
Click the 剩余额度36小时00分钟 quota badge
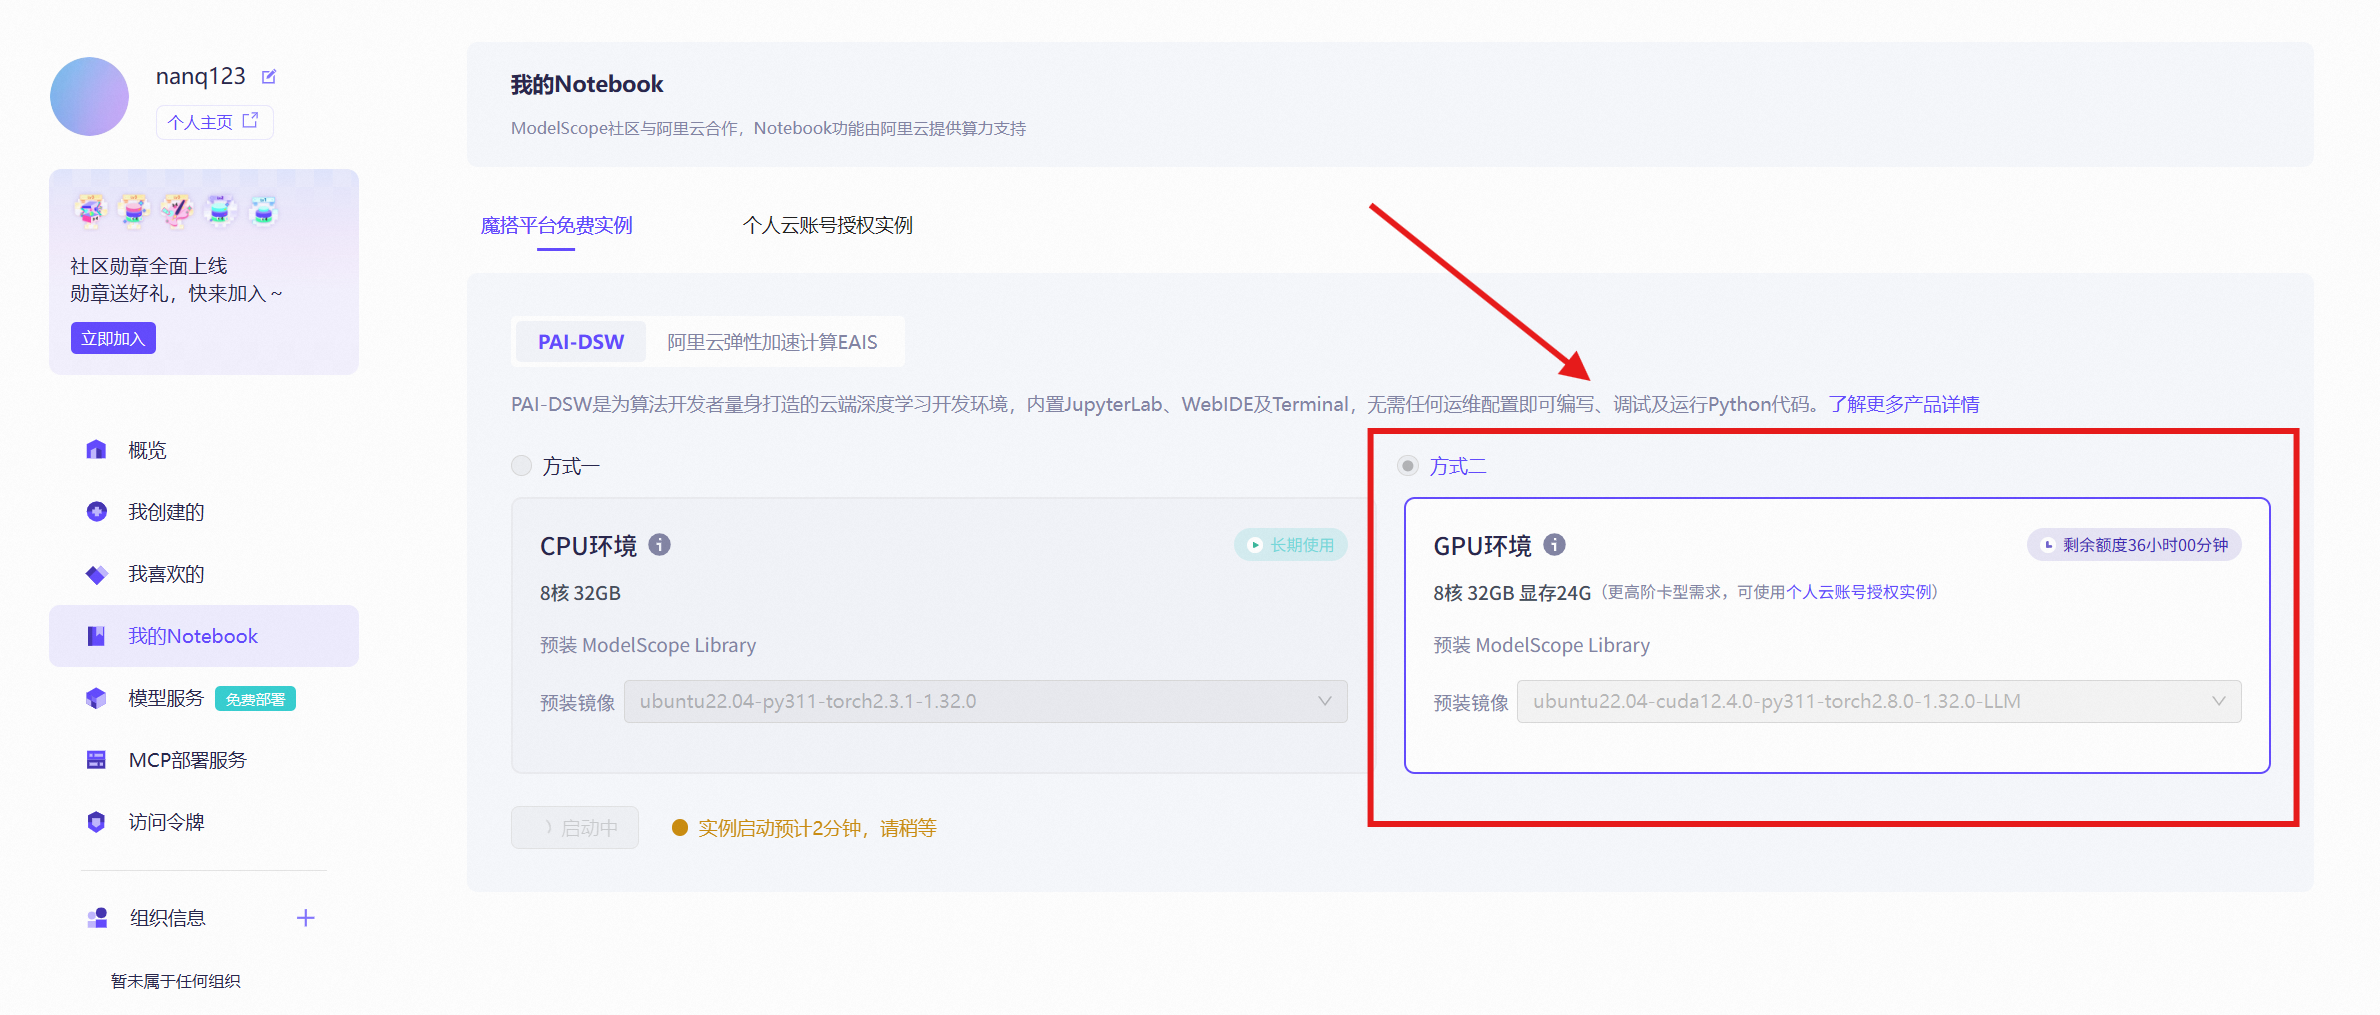coord(2134,545)
